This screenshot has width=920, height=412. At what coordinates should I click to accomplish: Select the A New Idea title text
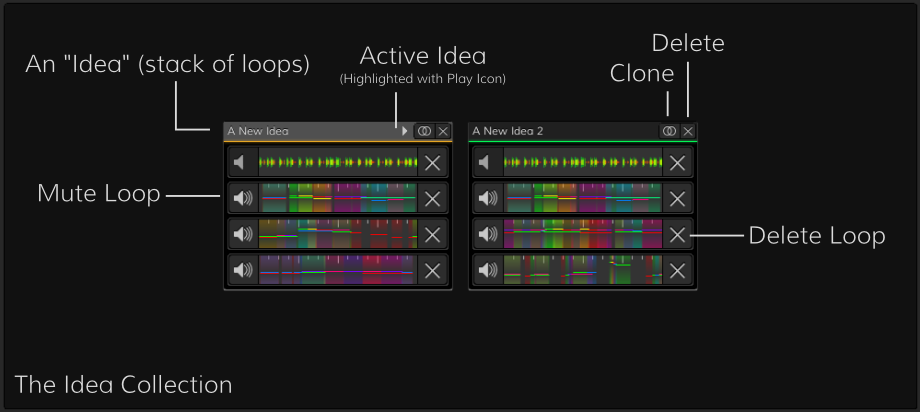[258, 131]
